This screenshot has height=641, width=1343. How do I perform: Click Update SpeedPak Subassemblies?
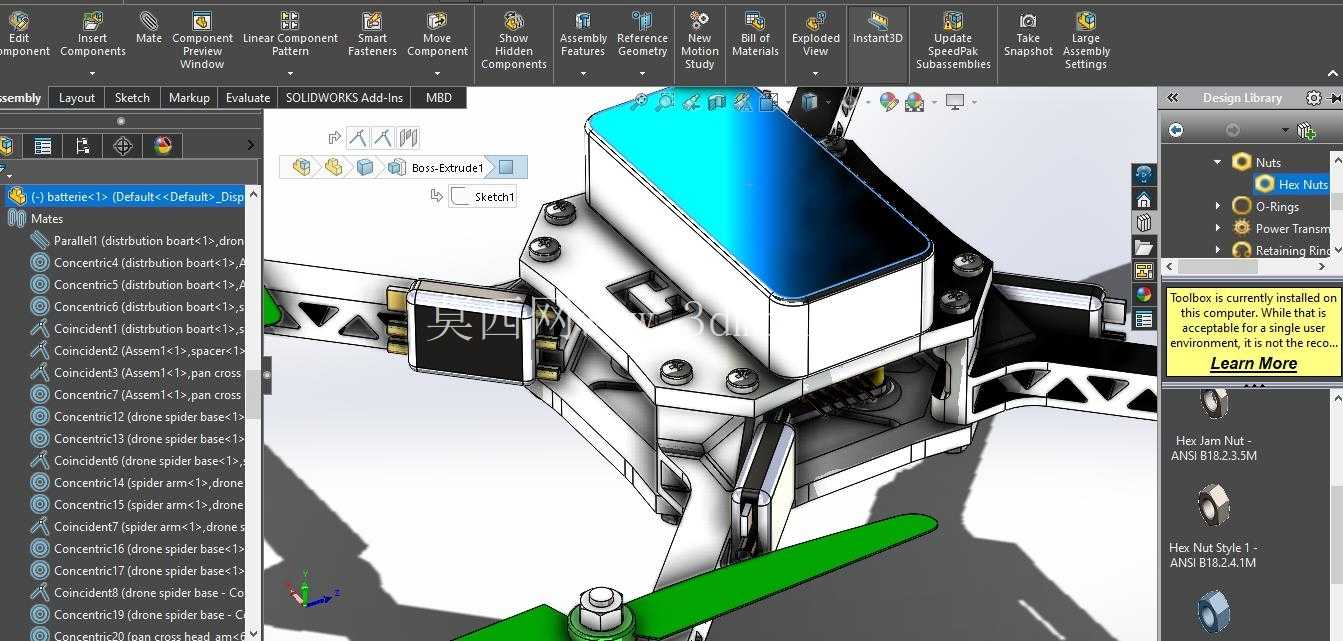tap(953, 41)
